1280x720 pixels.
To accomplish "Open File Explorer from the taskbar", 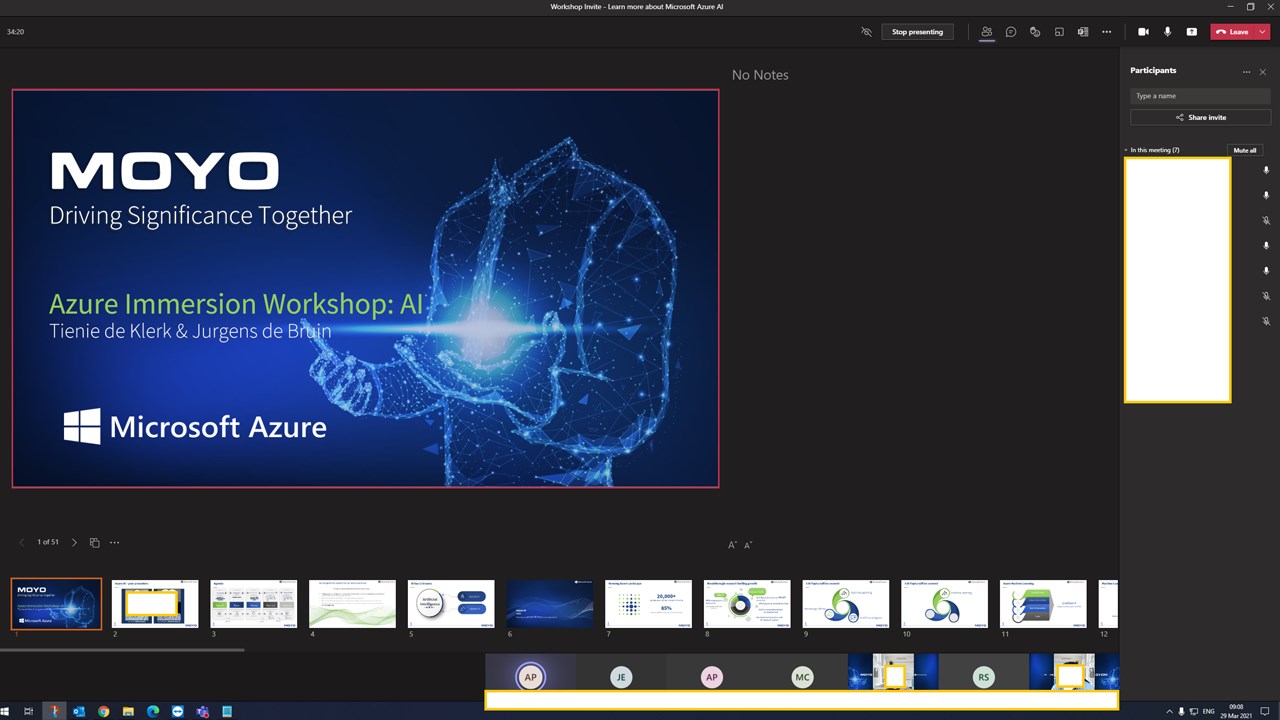I will [128, 712].
